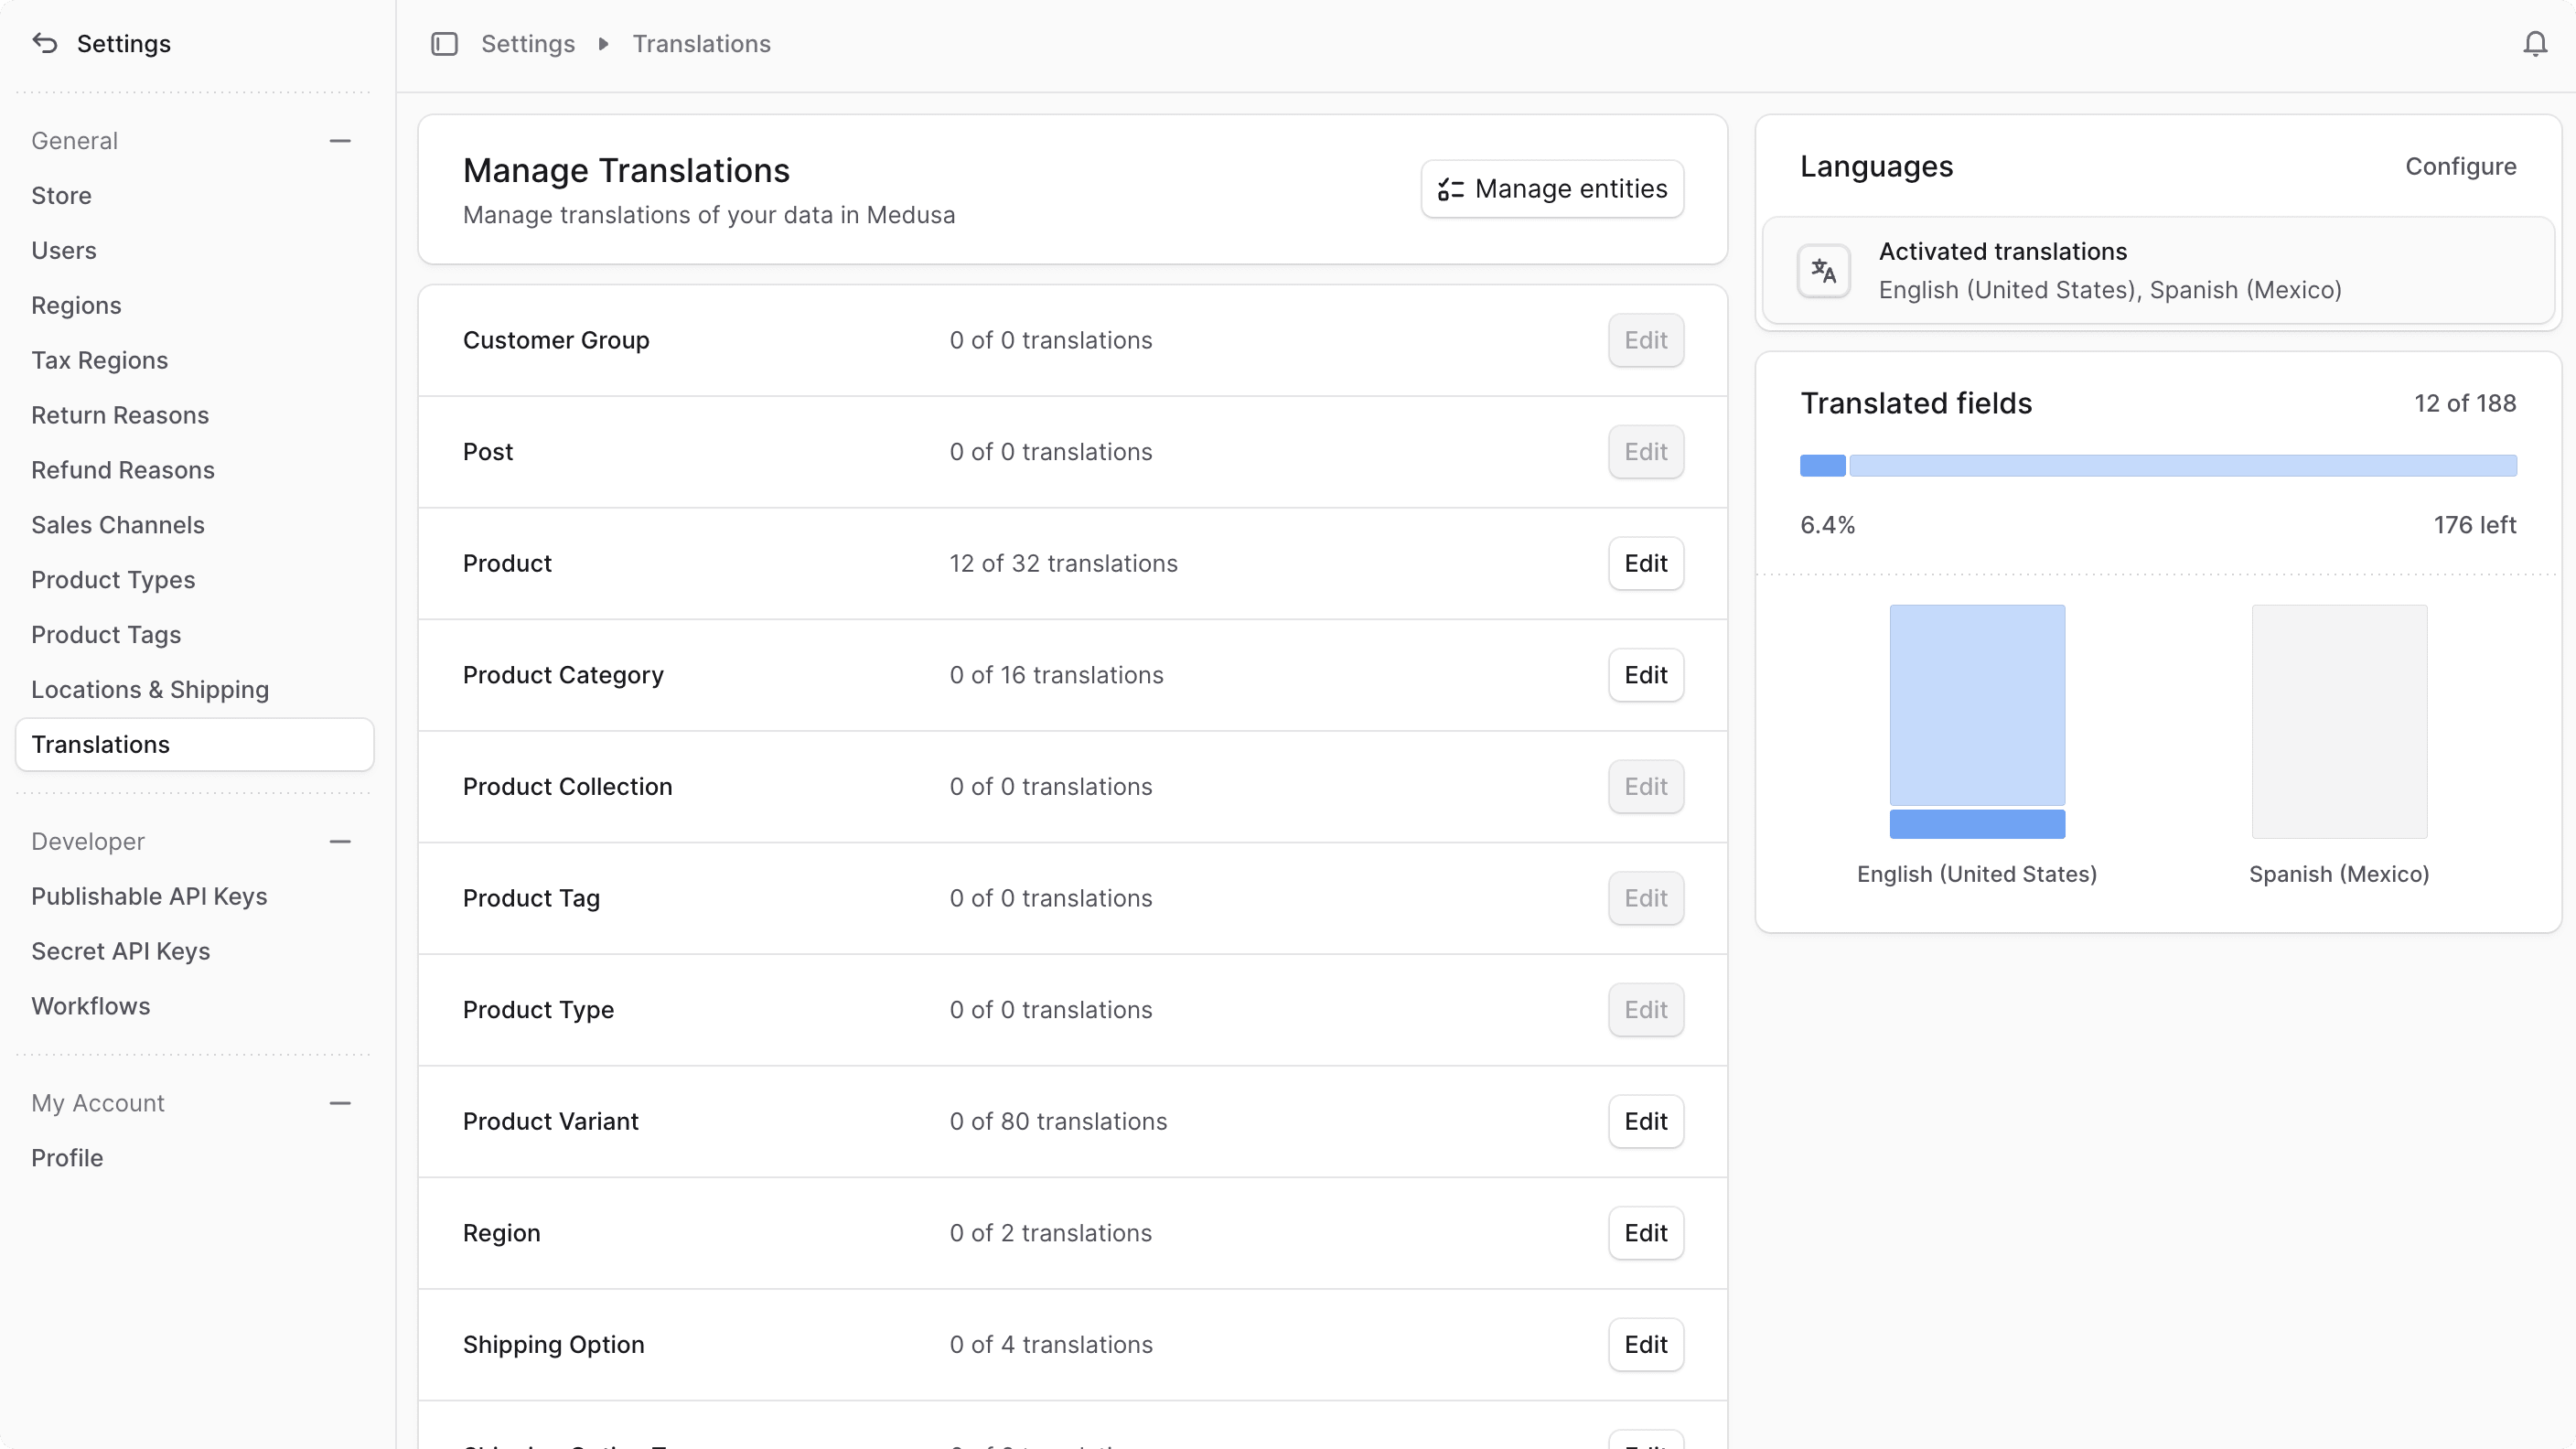Edit translations for Product

1645,563
